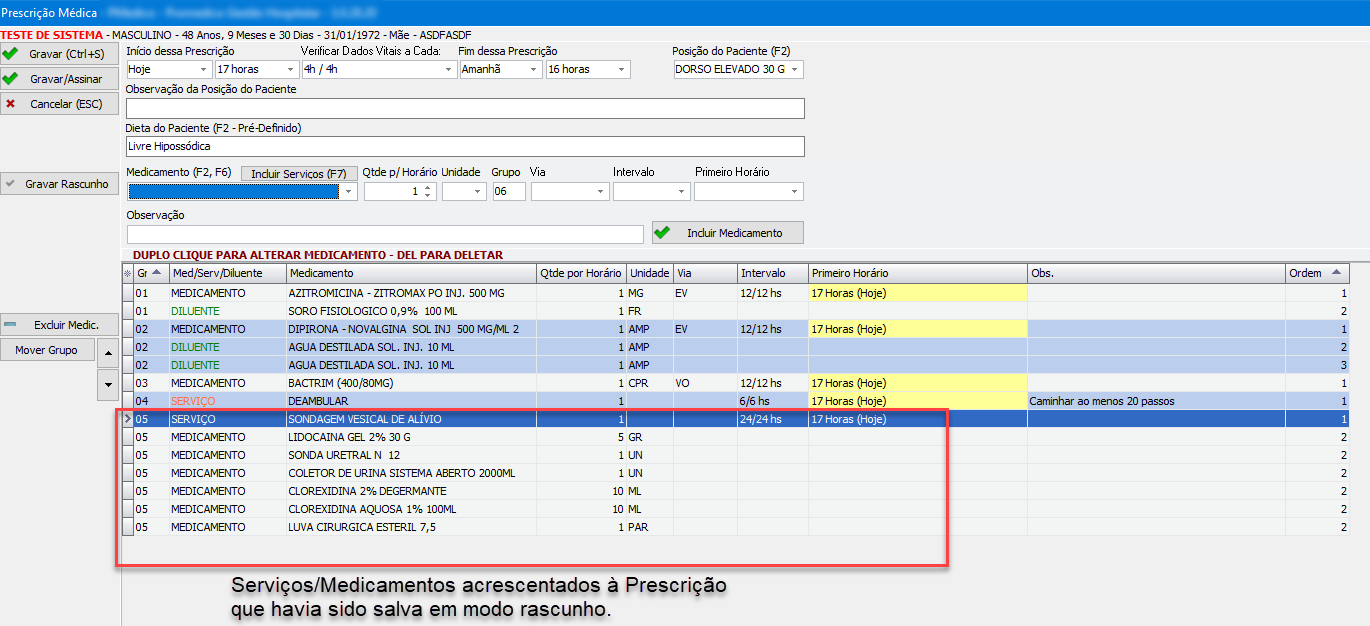
Task: Click the Incluir Serviços (F7) button
Action: point(299,173)
